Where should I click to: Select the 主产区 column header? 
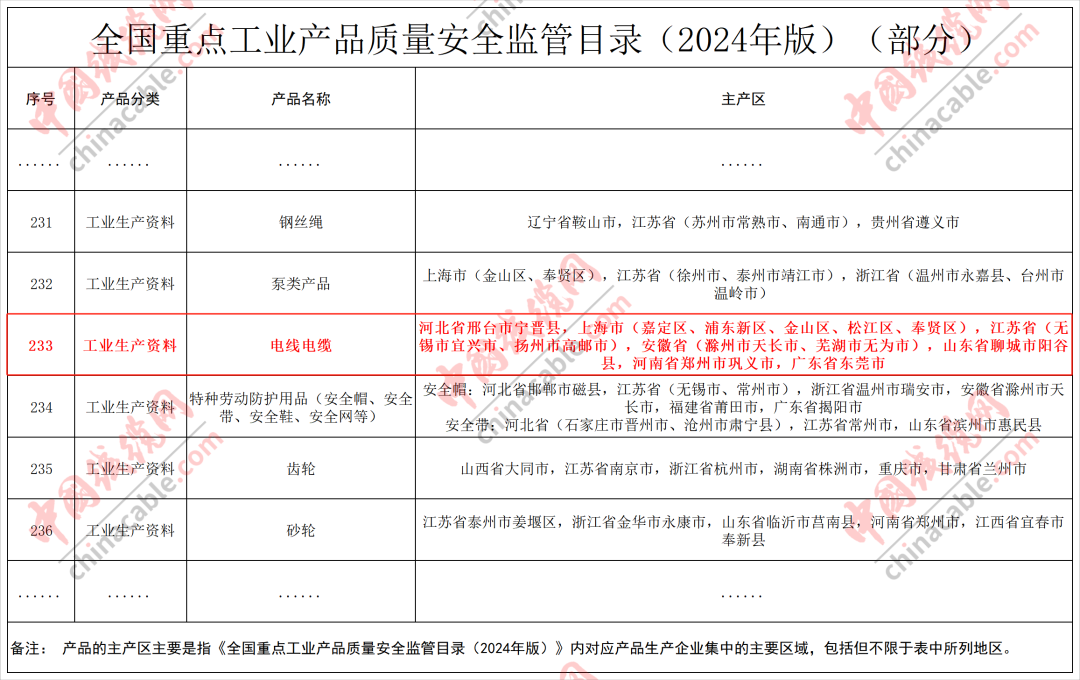743,99
